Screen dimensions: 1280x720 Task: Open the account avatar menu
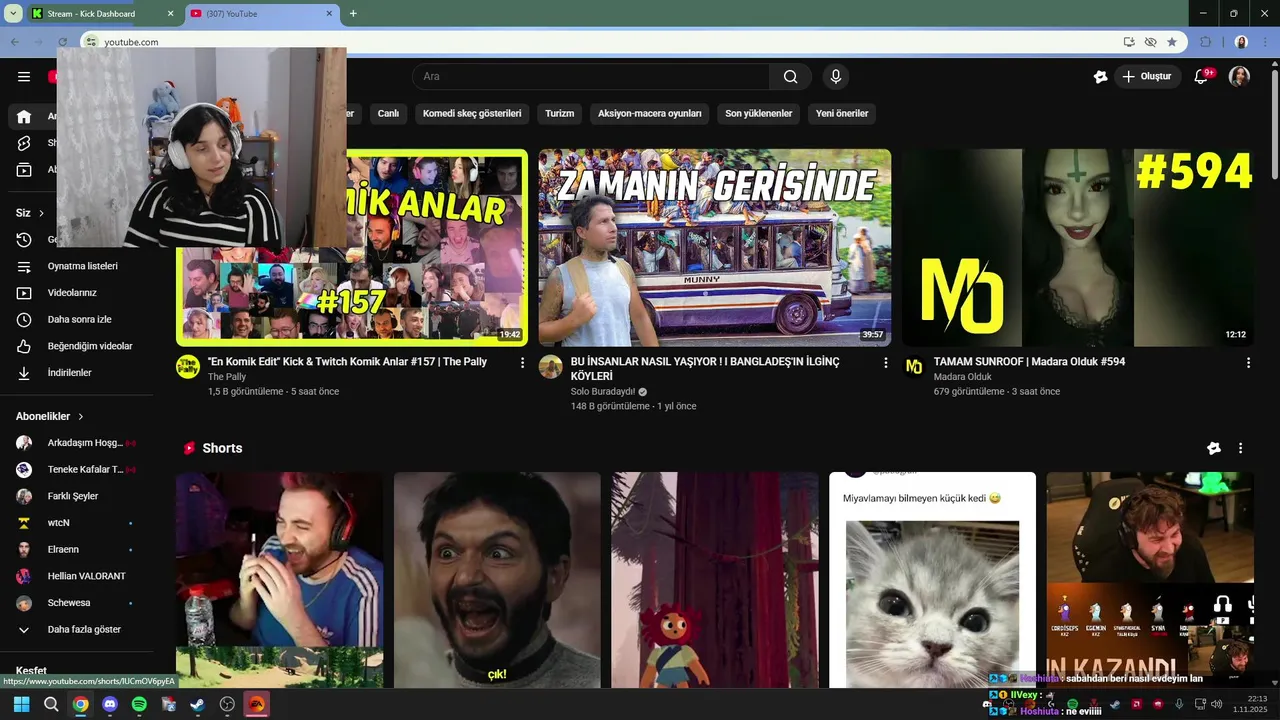(x=1239, y=77)
